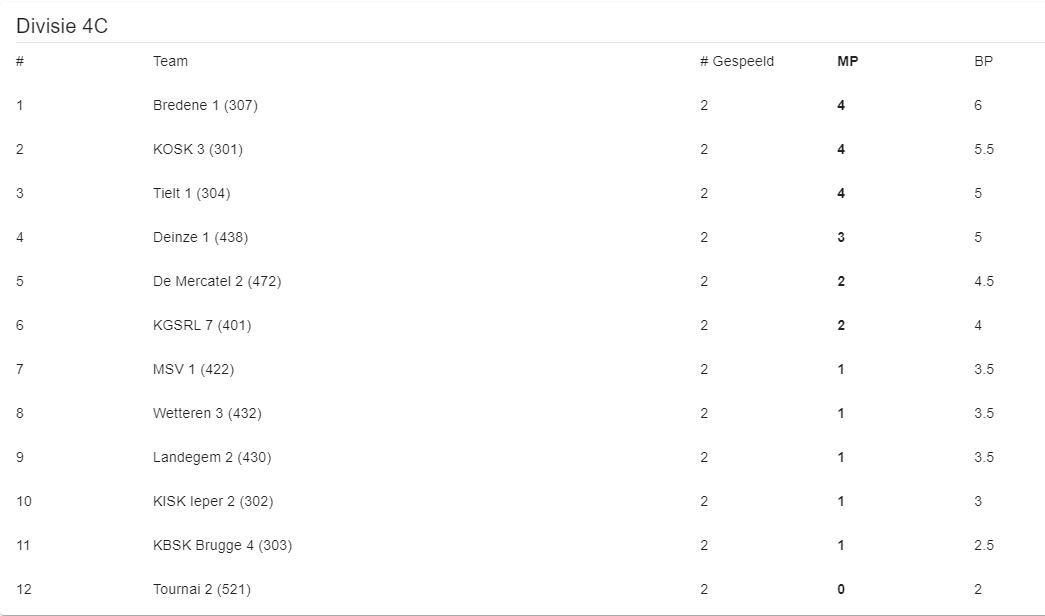Open the KGSRL 7 (401) team

pyautogui.click(x=202, y=325)
